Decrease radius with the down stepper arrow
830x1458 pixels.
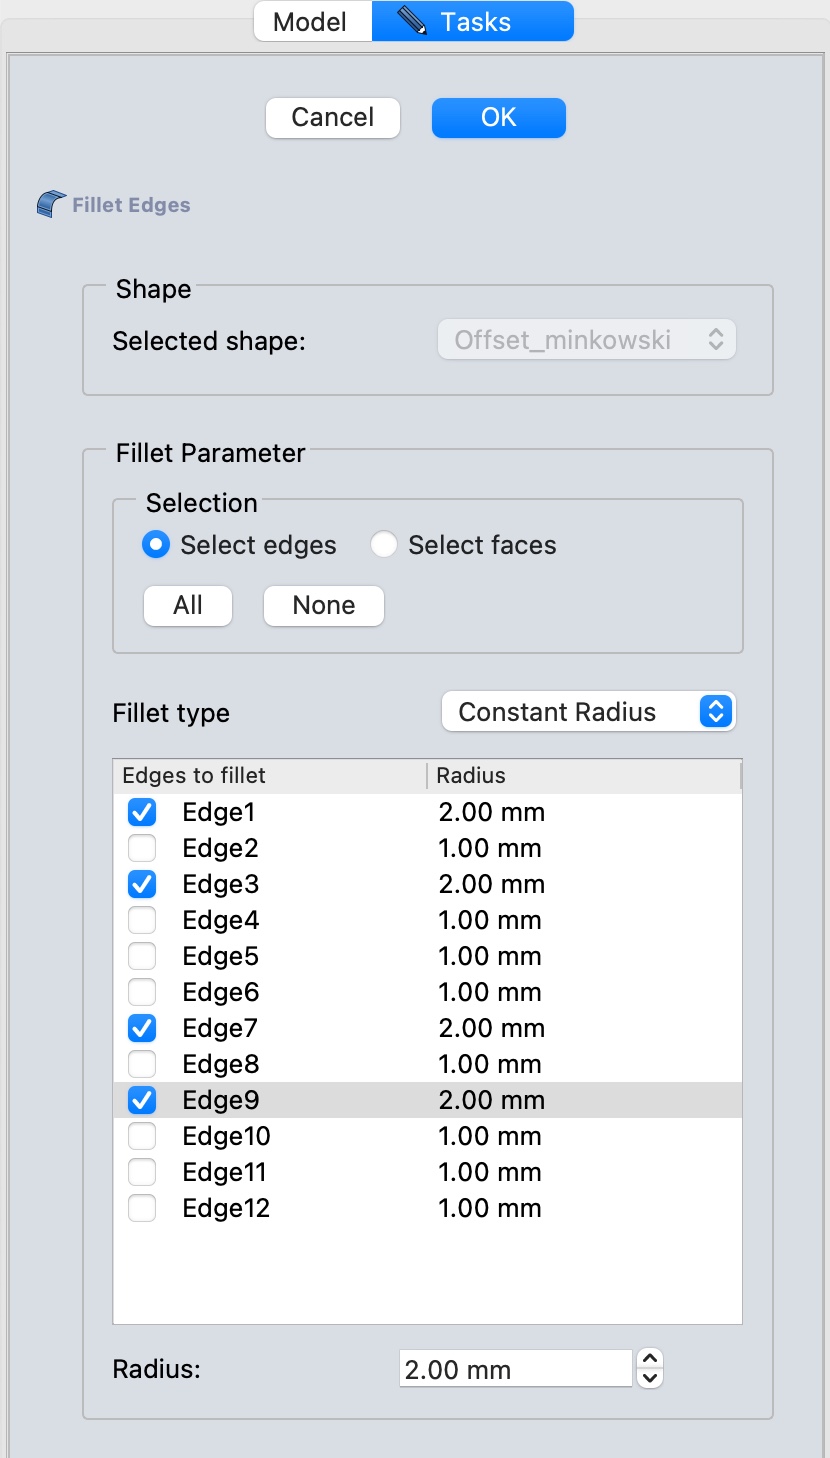[x=650, y=1378]
